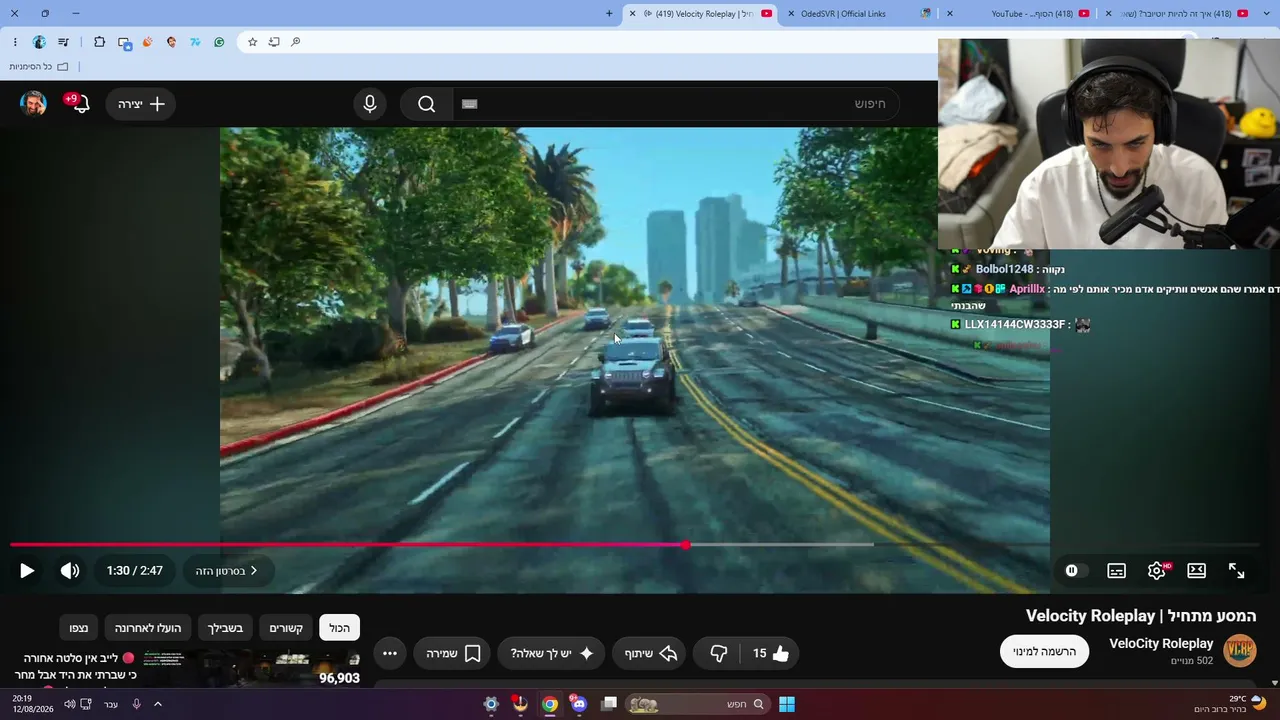Viewport: 1280px width, 720px height.
Task: Select the נצפו filter chip
Action: (78, 628)
